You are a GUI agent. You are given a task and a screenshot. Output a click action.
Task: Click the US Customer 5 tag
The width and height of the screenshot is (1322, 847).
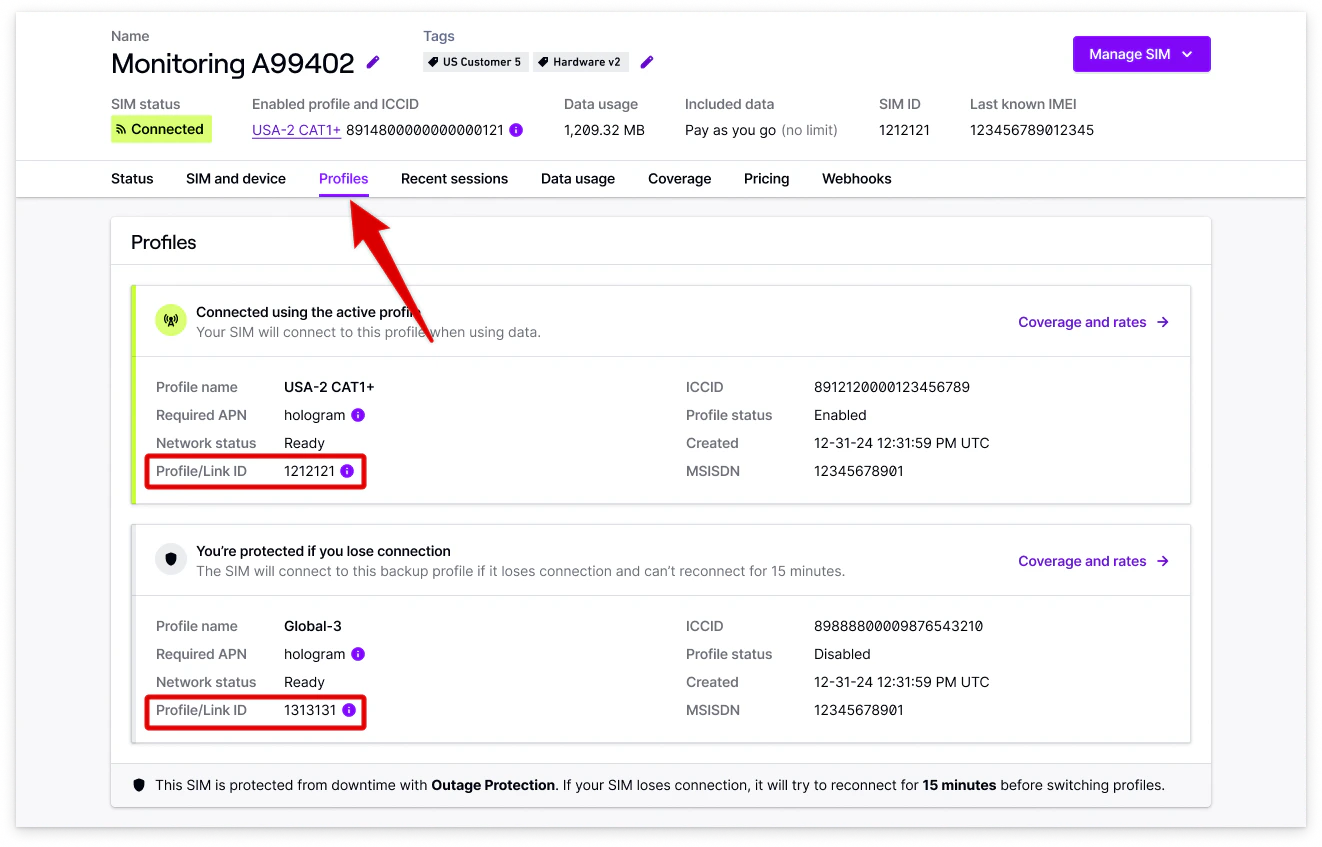click(x=475, y=61)
